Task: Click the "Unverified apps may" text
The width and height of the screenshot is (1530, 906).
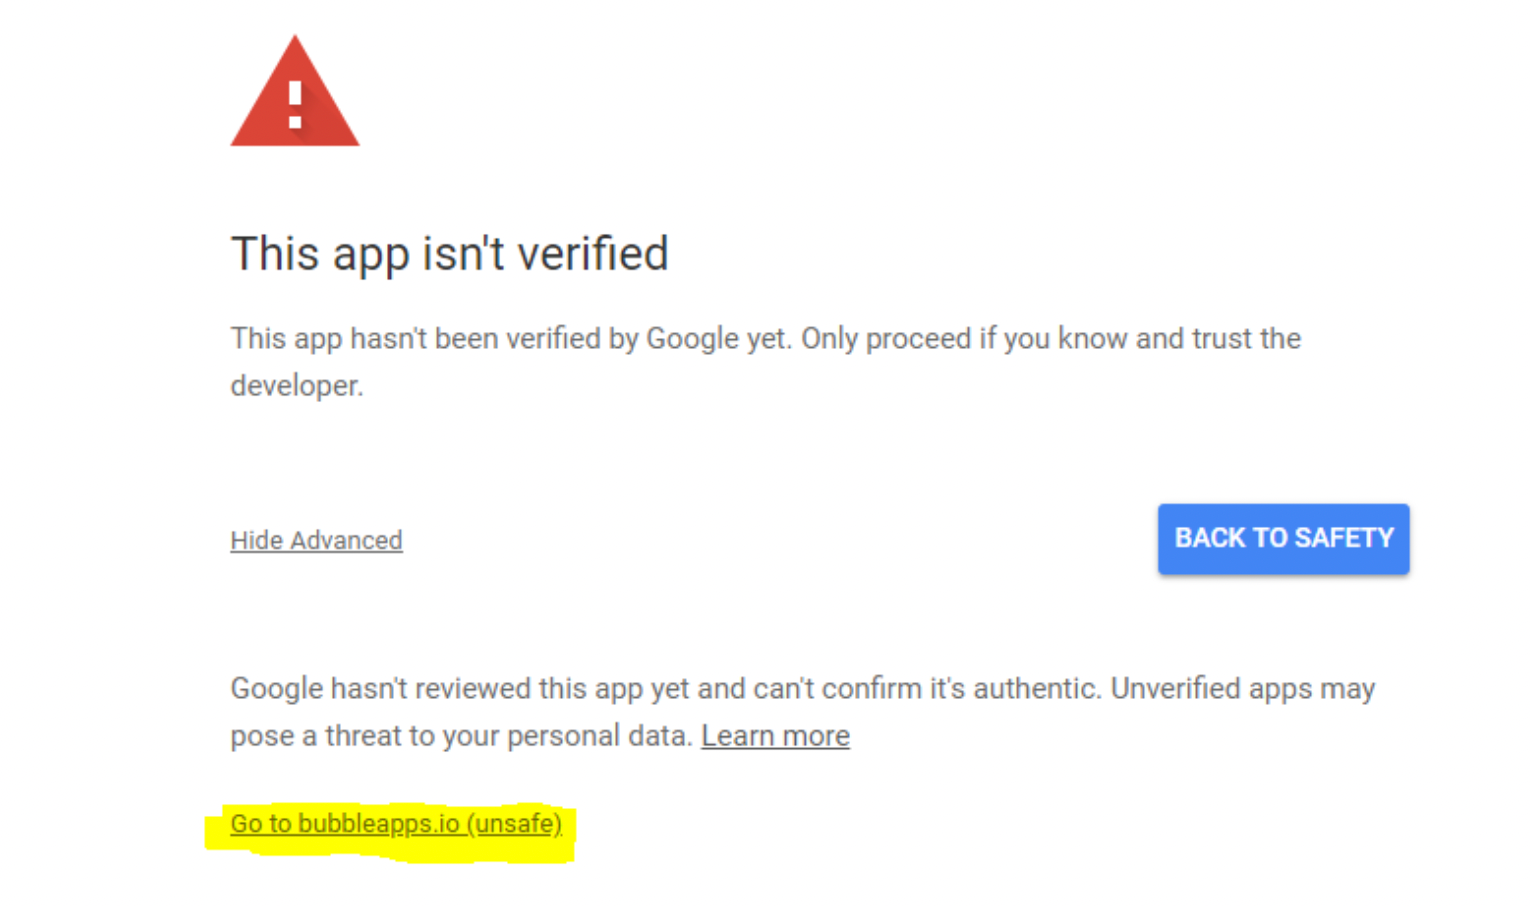Action: point(1243,689)
